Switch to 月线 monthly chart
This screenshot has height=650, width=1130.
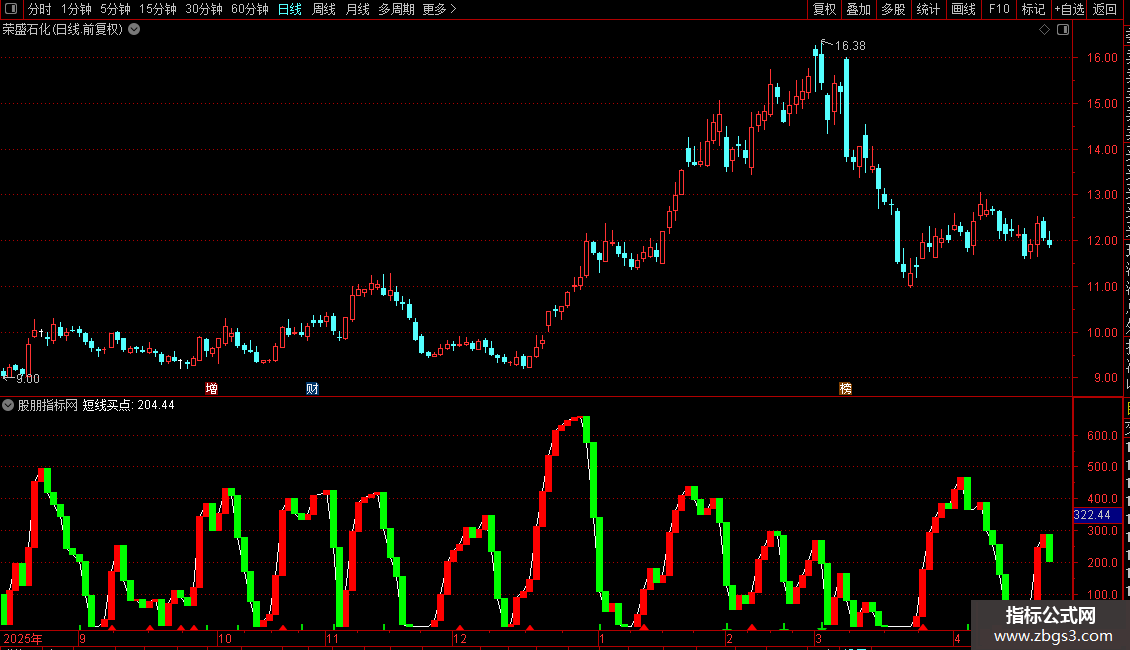tap(357, 9)
